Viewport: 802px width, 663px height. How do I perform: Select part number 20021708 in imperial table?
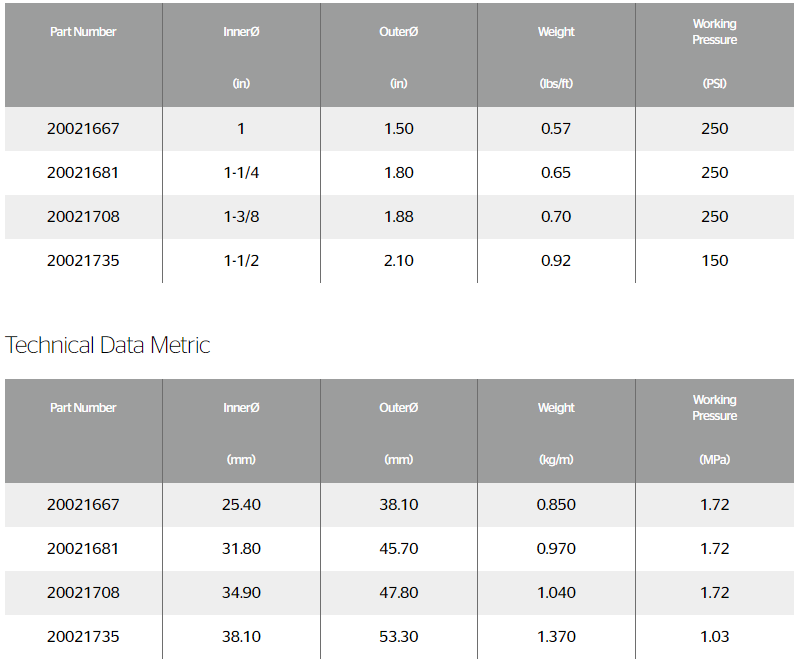pos(83,216)
